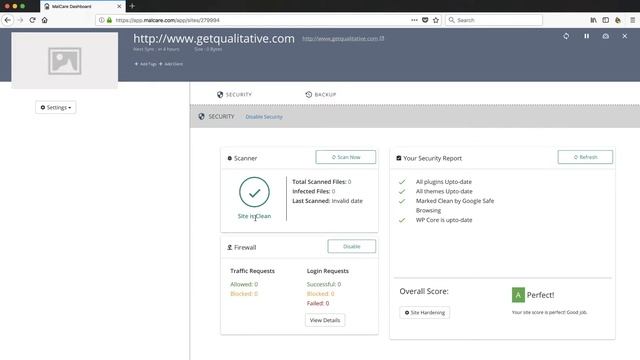
Task: Click the shield icon in Security section bar
Action: [201, 116]
